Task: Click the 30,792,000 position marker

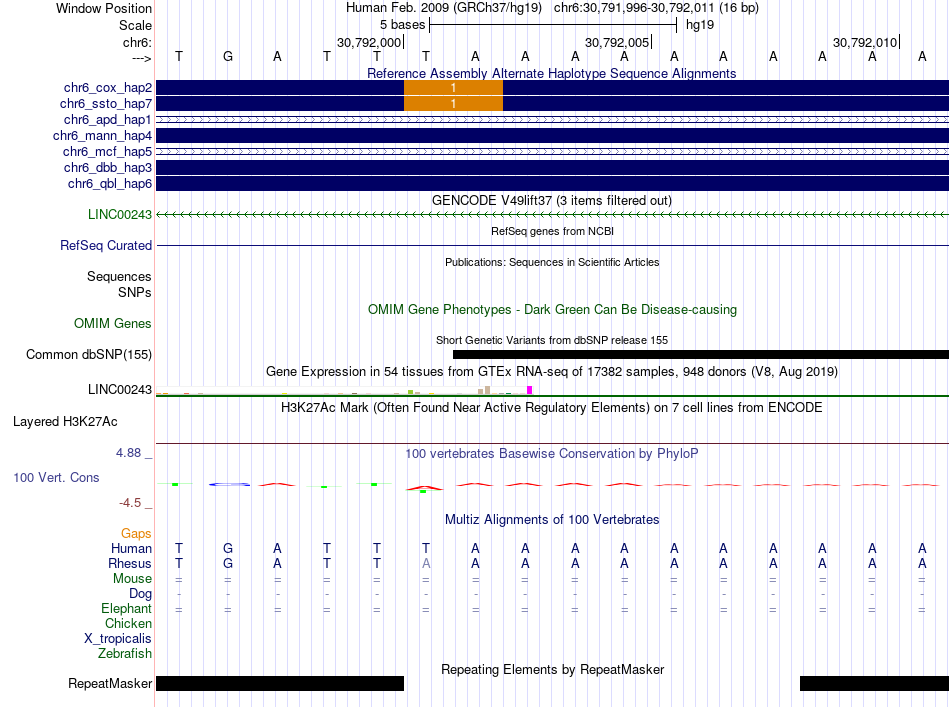Action: pyautogui.click(x=370, y=42)
